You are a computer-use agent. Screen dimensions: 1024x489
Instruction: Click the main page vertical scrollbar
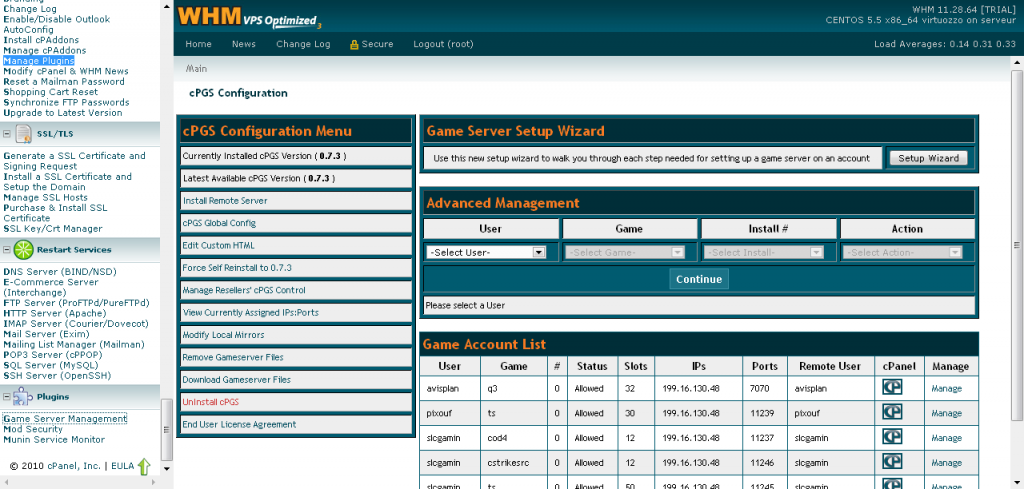(x=1017, y=245)
